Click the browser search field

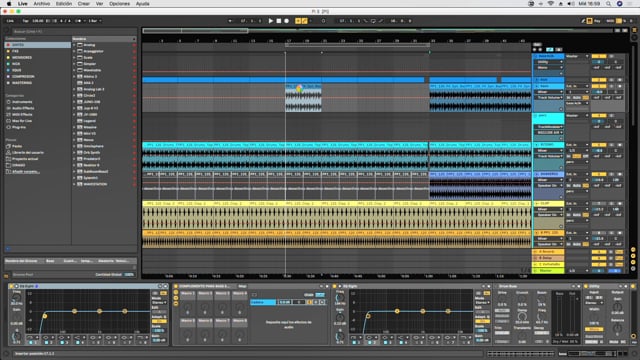73,31
